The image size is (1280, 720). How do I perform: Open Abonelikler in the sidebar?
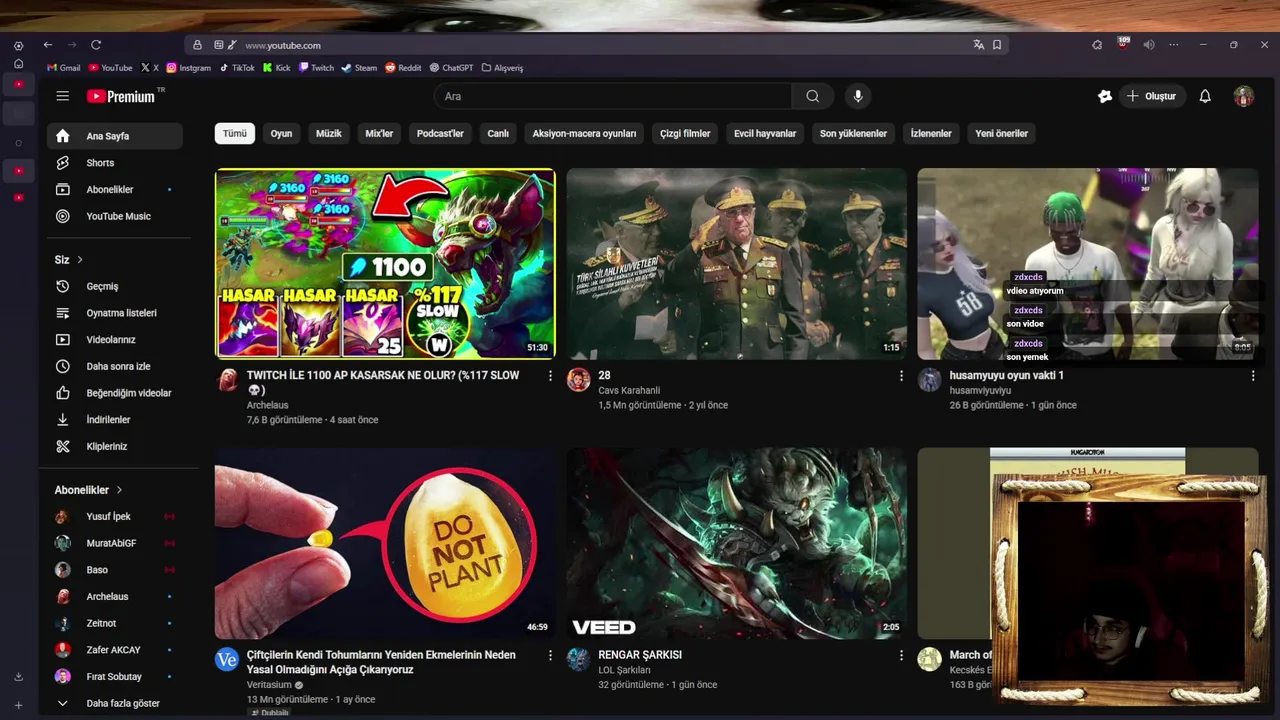(x=115, y=190)
